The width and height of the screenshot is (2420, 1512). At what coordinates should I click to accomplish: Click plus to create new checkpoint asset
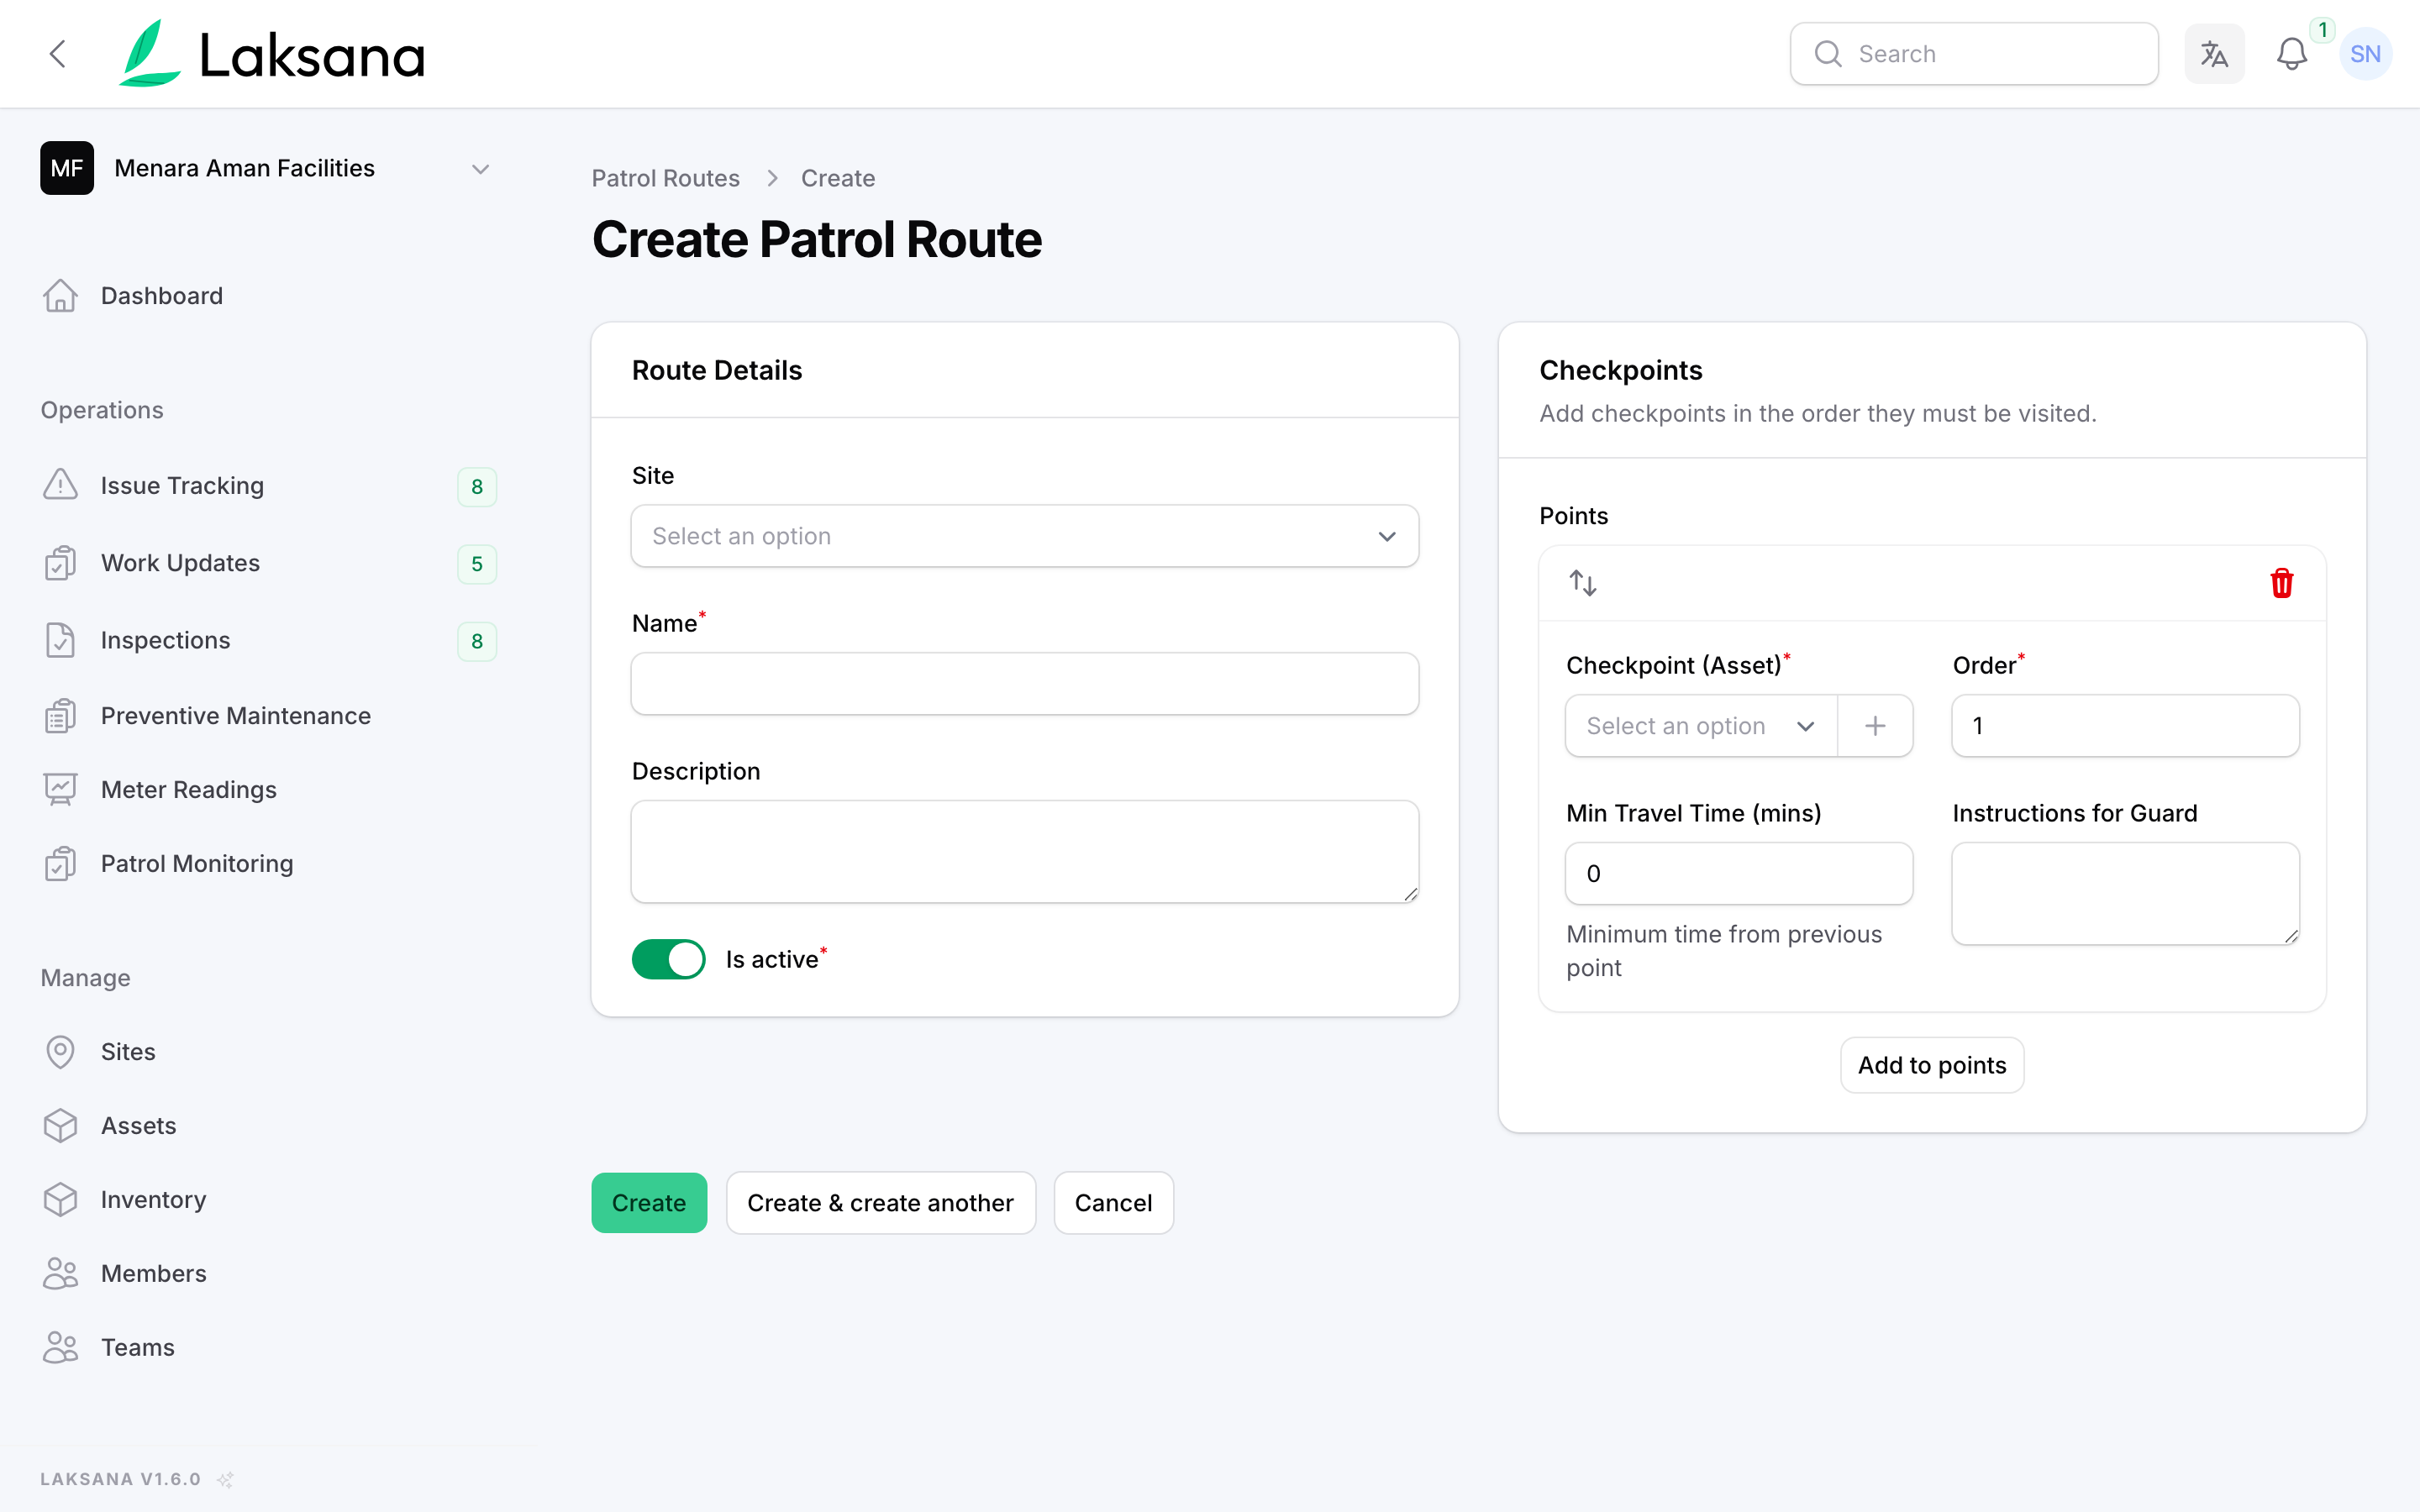click(1875, 726)
